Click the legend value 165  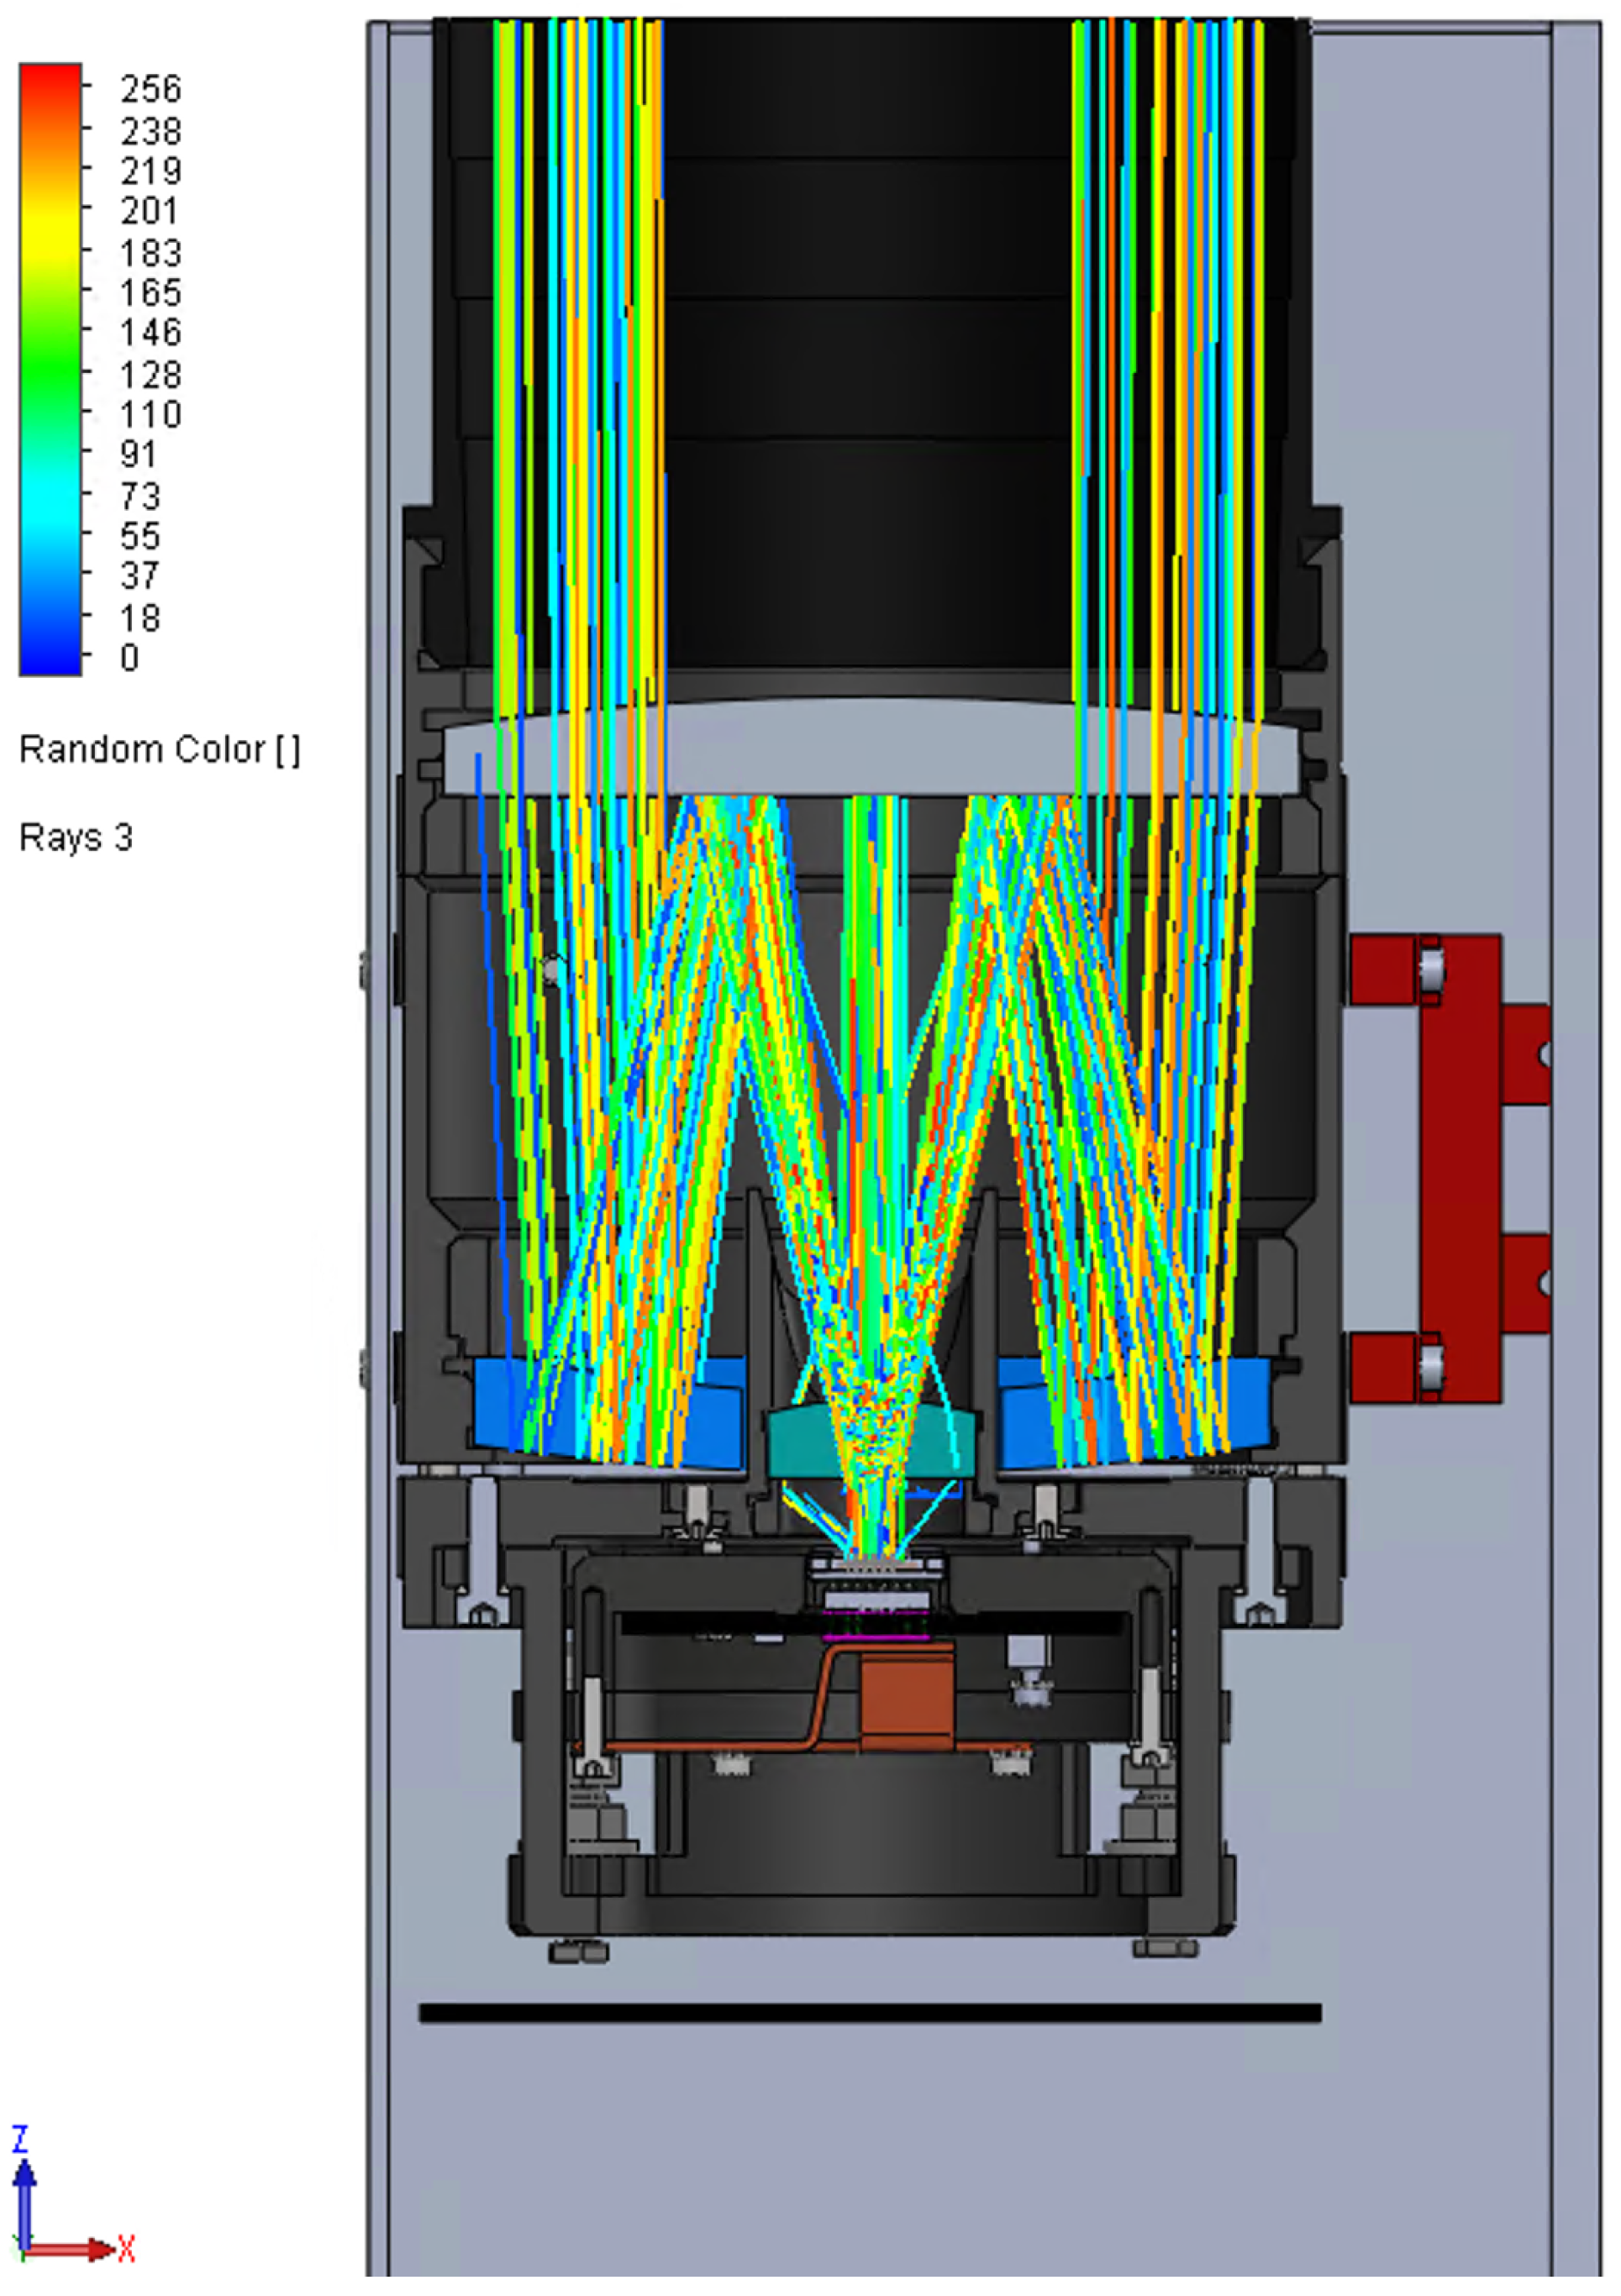[x=151, y=292]
